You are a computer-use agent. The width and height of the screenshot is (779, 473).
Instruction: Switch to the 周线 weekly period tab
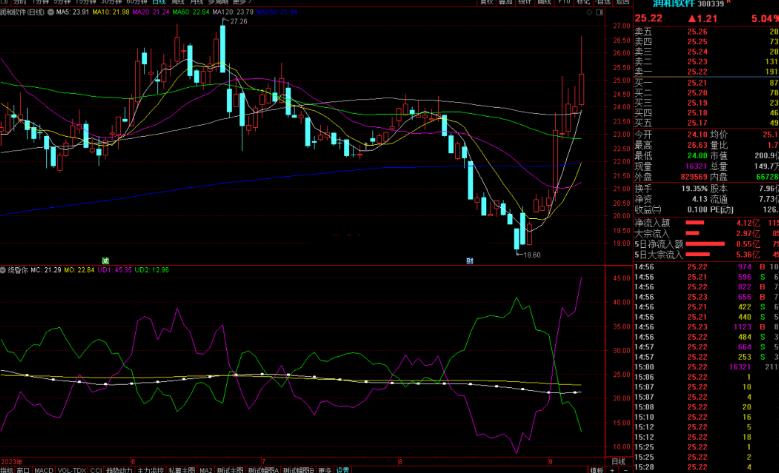click(x=178, y=2)
